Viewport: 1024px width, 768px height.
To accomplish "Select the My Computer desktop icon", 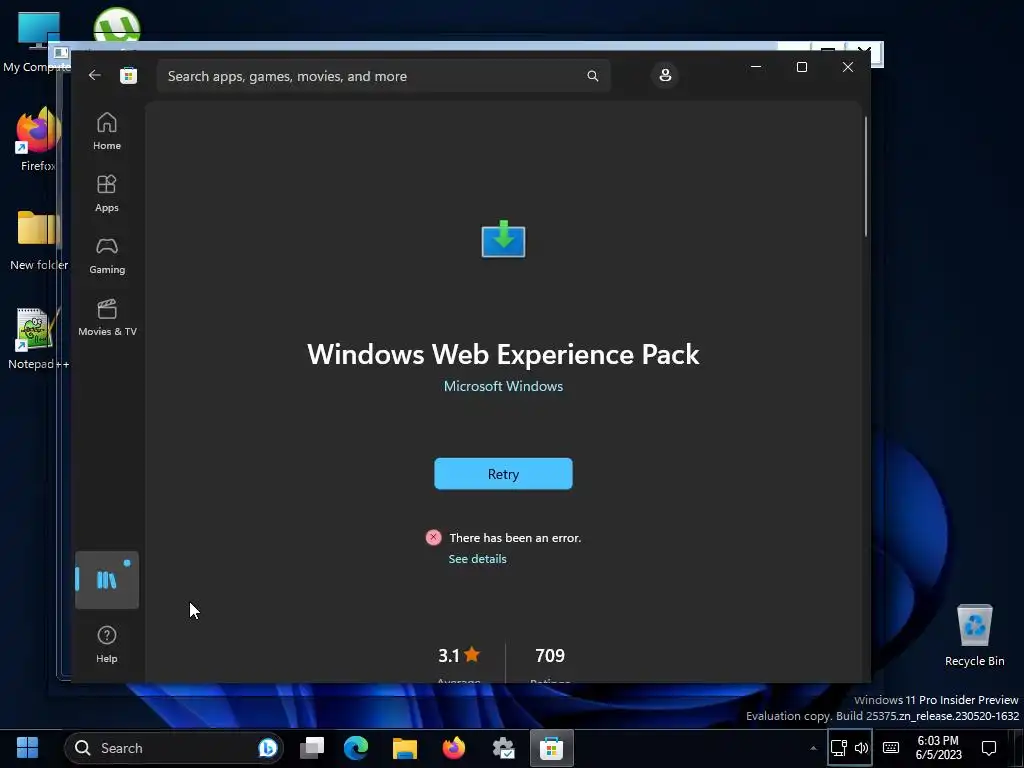I will (37, 41).
